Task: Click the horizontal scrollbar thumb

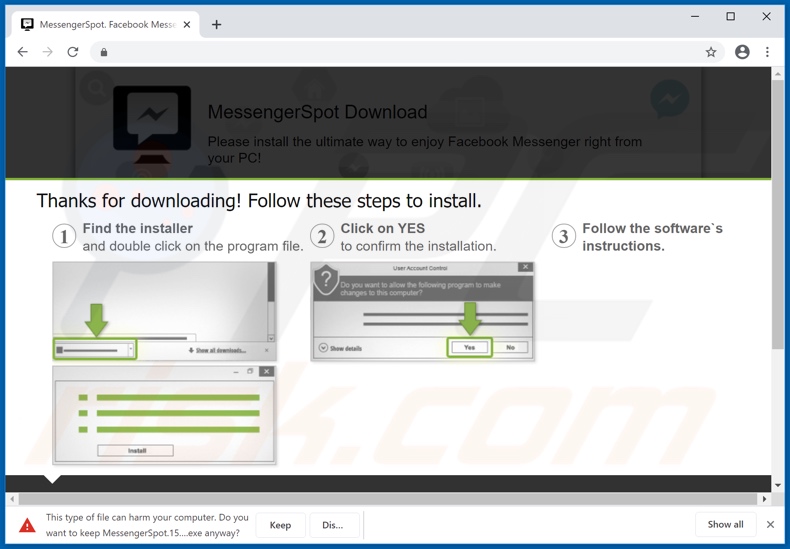Action: click(x=388, y=499)
